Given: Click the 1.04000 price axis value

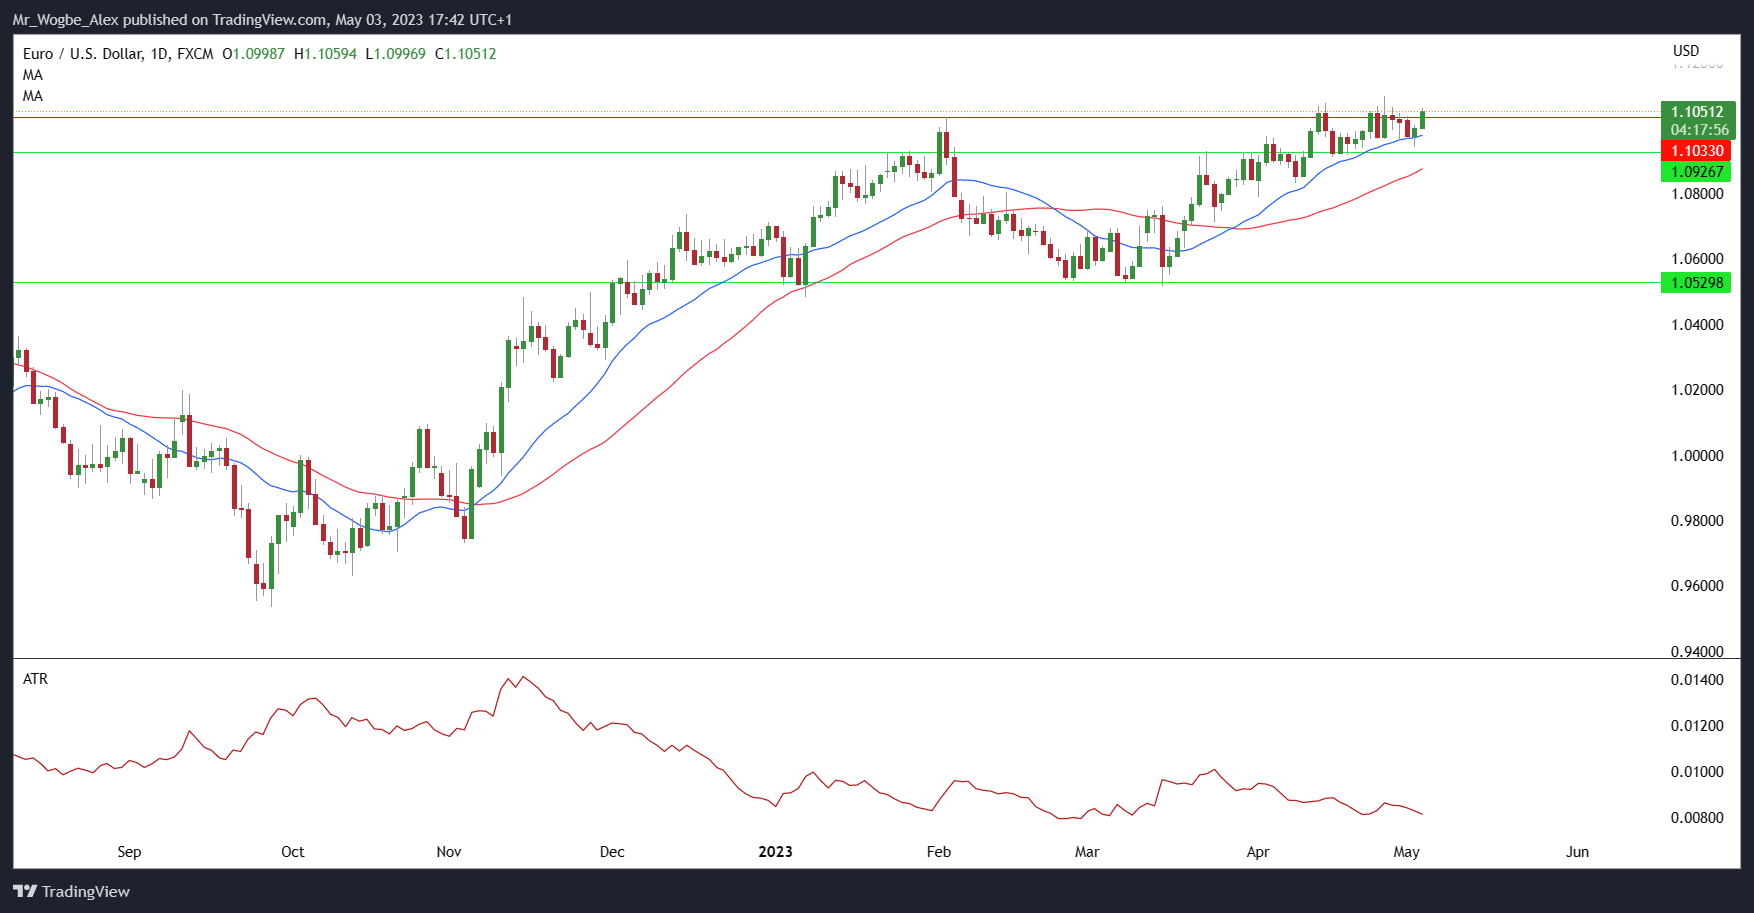Looking at the screenshot, I should (x=1697, y=325).
